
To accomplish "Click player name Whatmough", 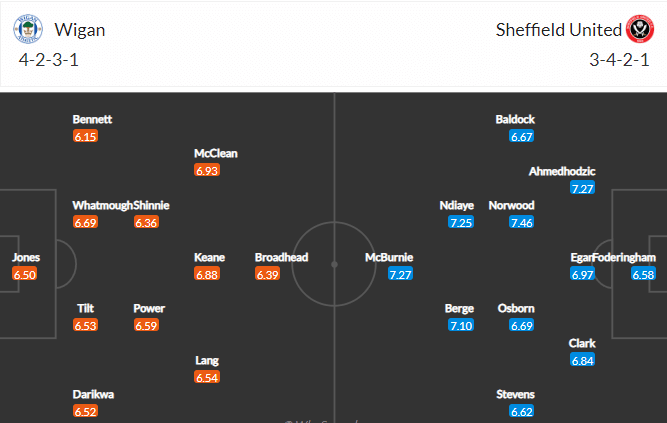I will [x=103, y=205].
